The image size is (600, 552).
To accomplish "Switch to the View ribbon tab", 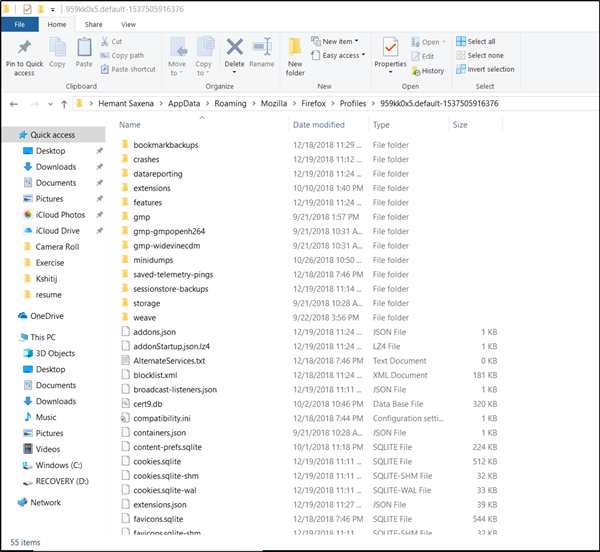I will 129,24.
